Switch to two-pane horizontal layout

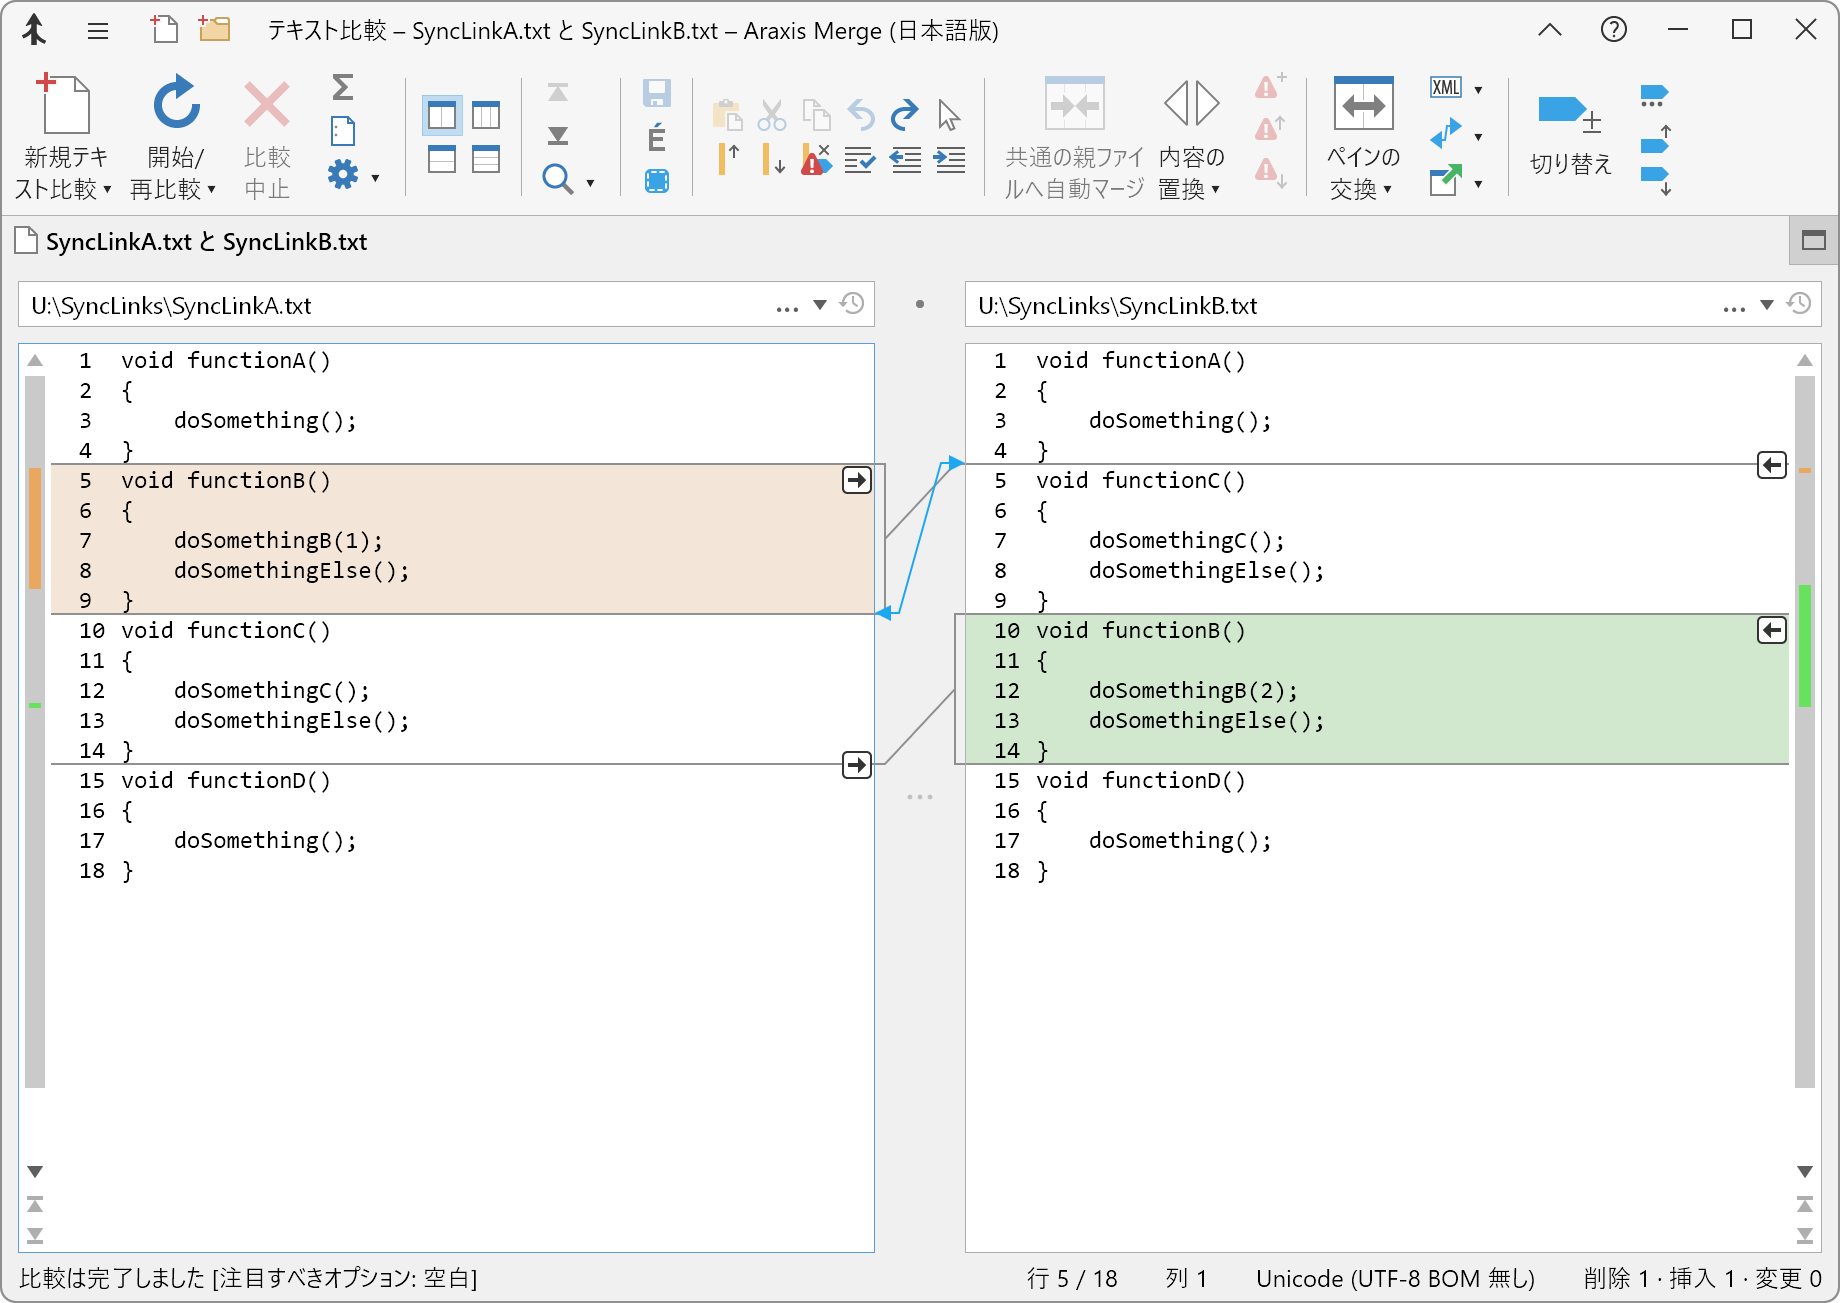pos(442,160)
